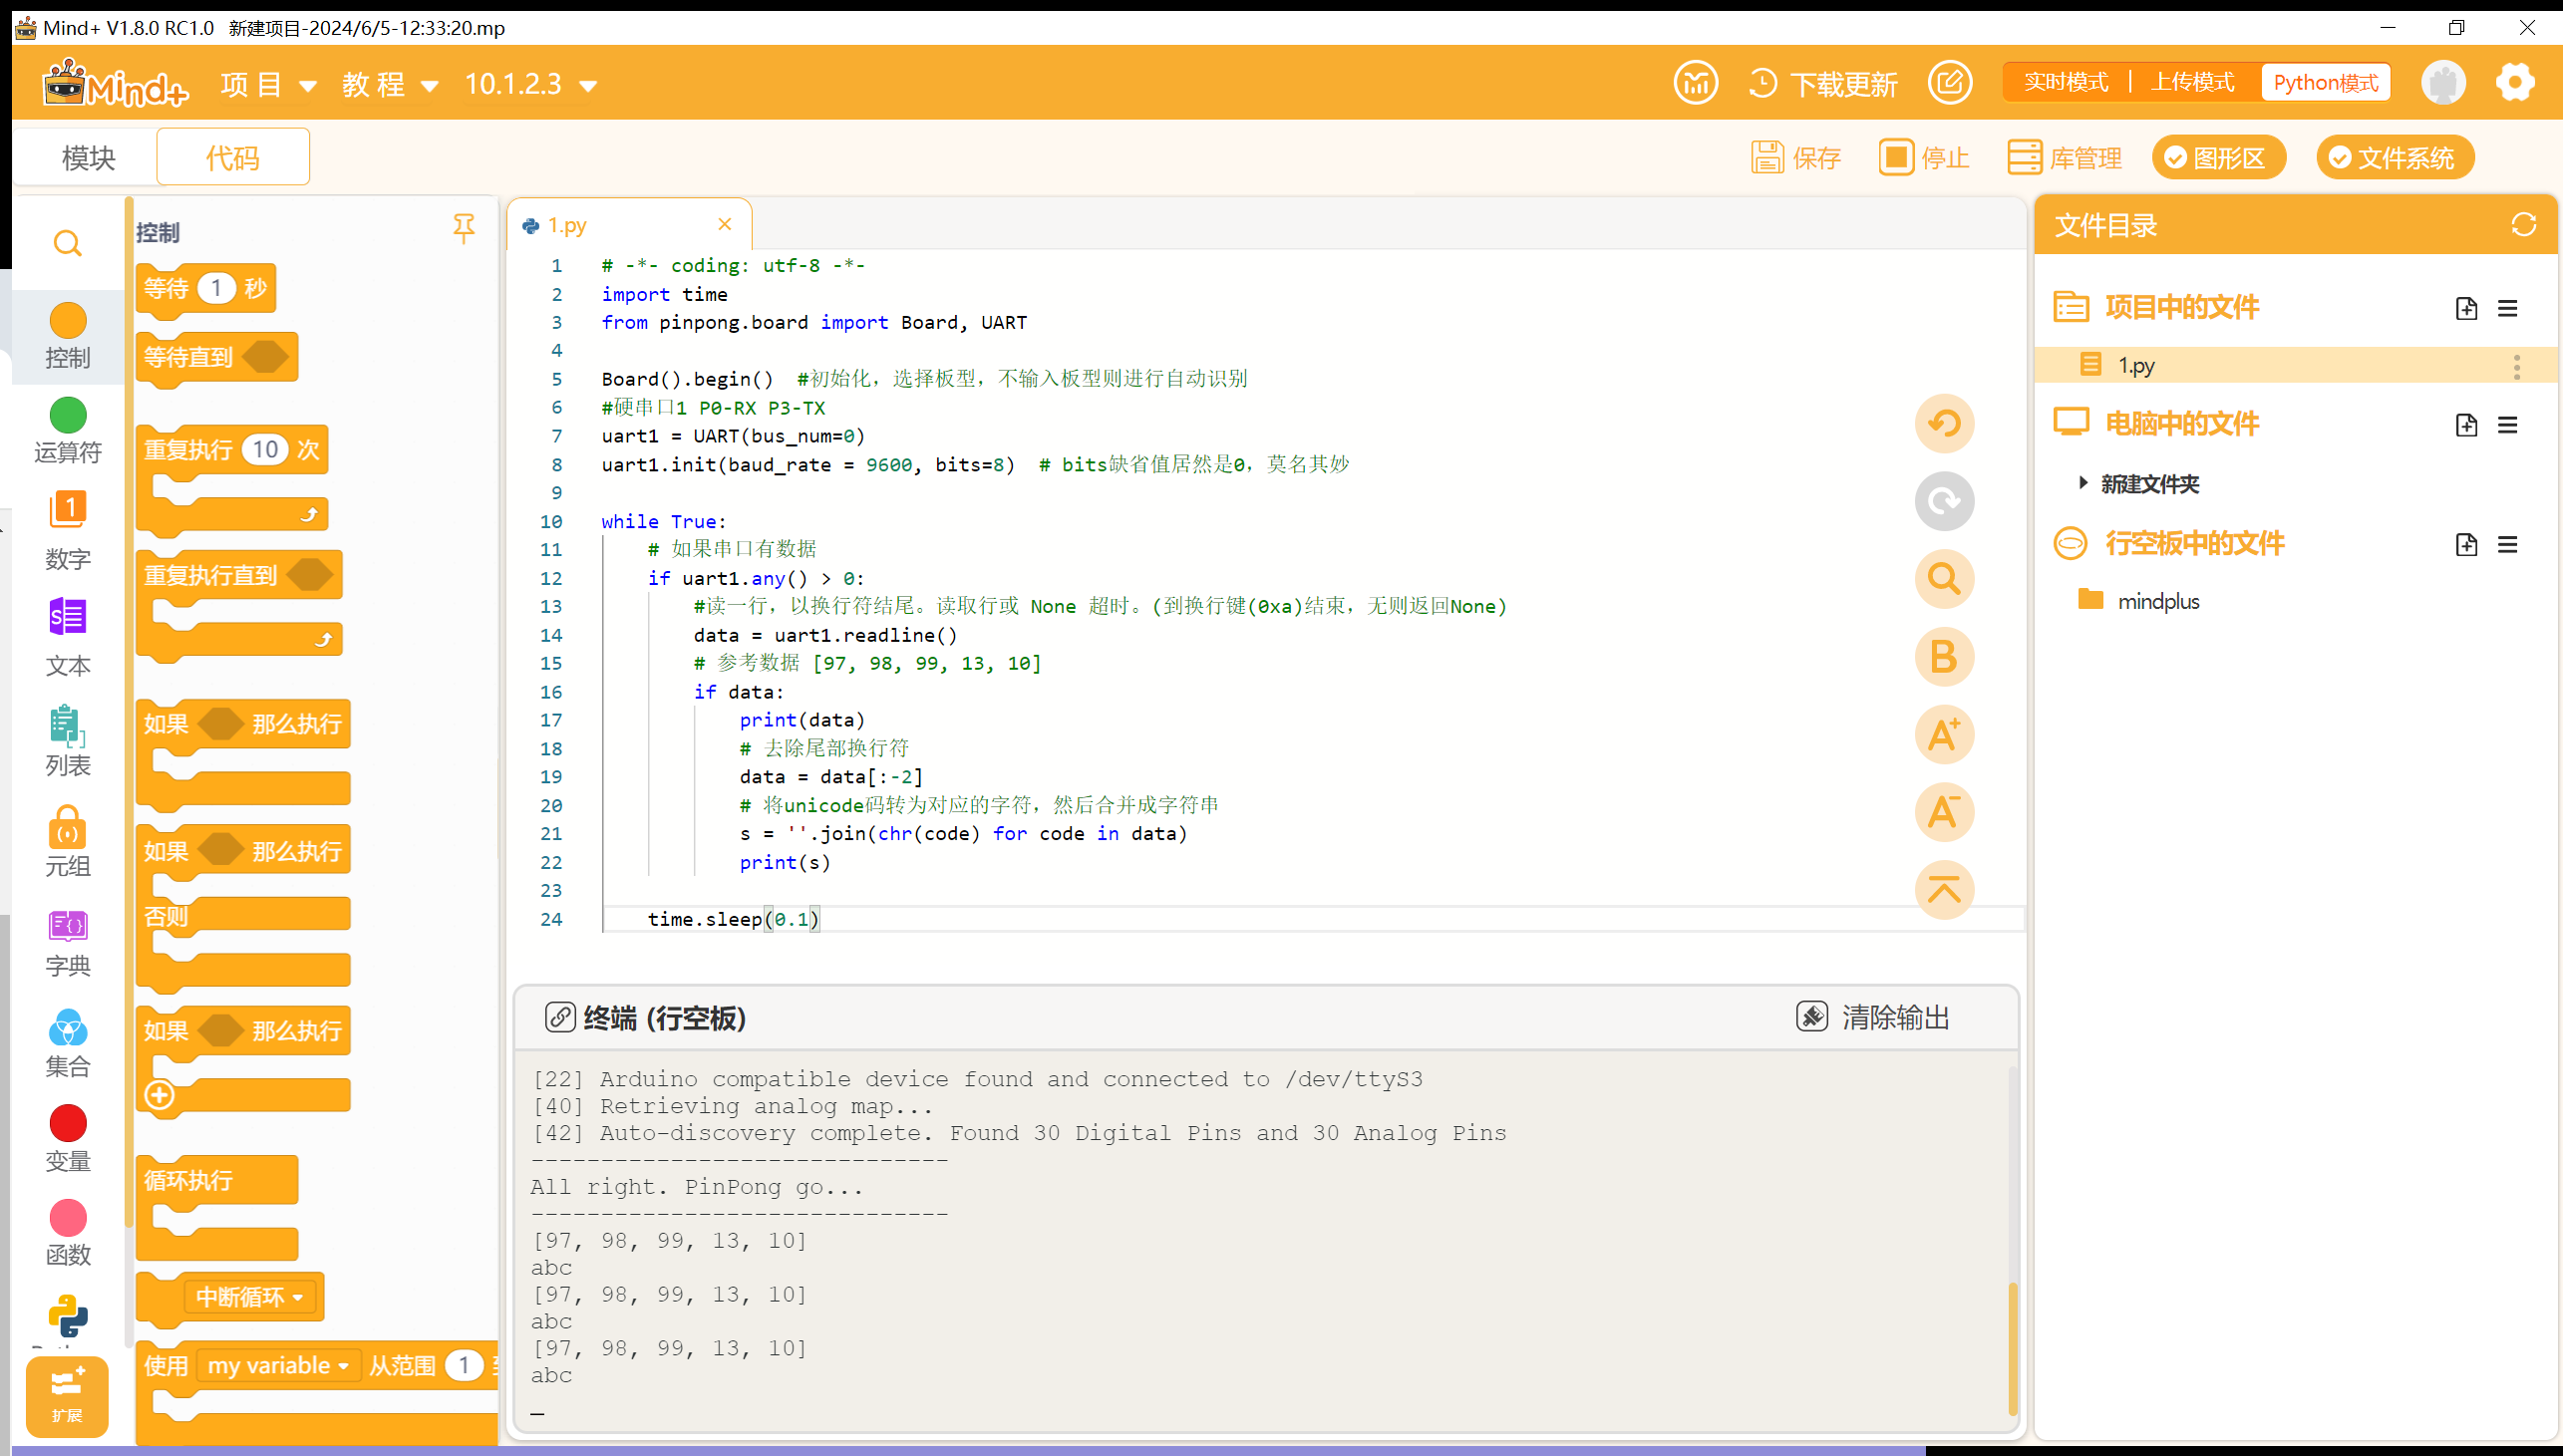
Task: Click 清除输出 button in terminal
Action: 1875,1016
